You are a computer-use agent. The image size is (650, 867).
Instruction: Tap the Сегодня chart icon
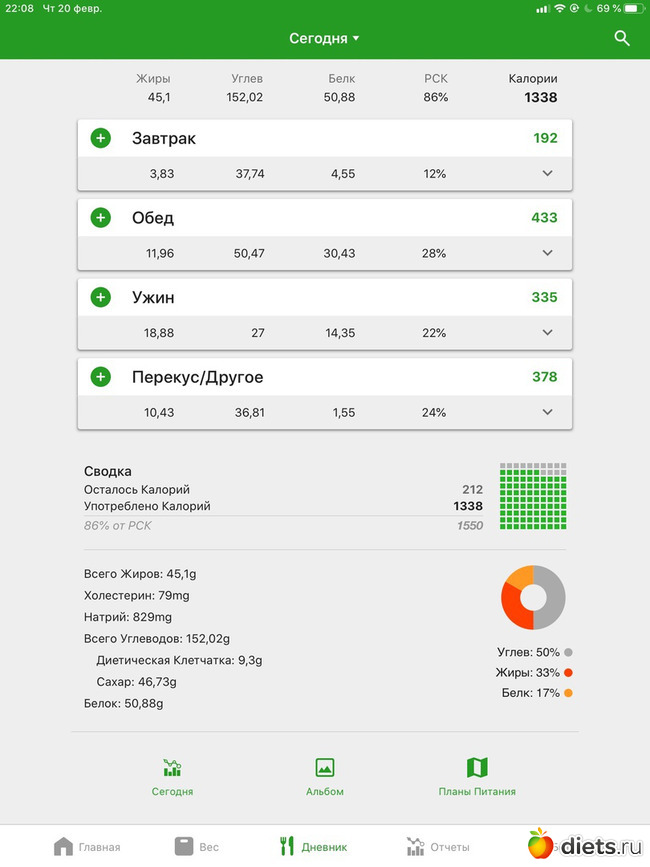pos(173,768)
